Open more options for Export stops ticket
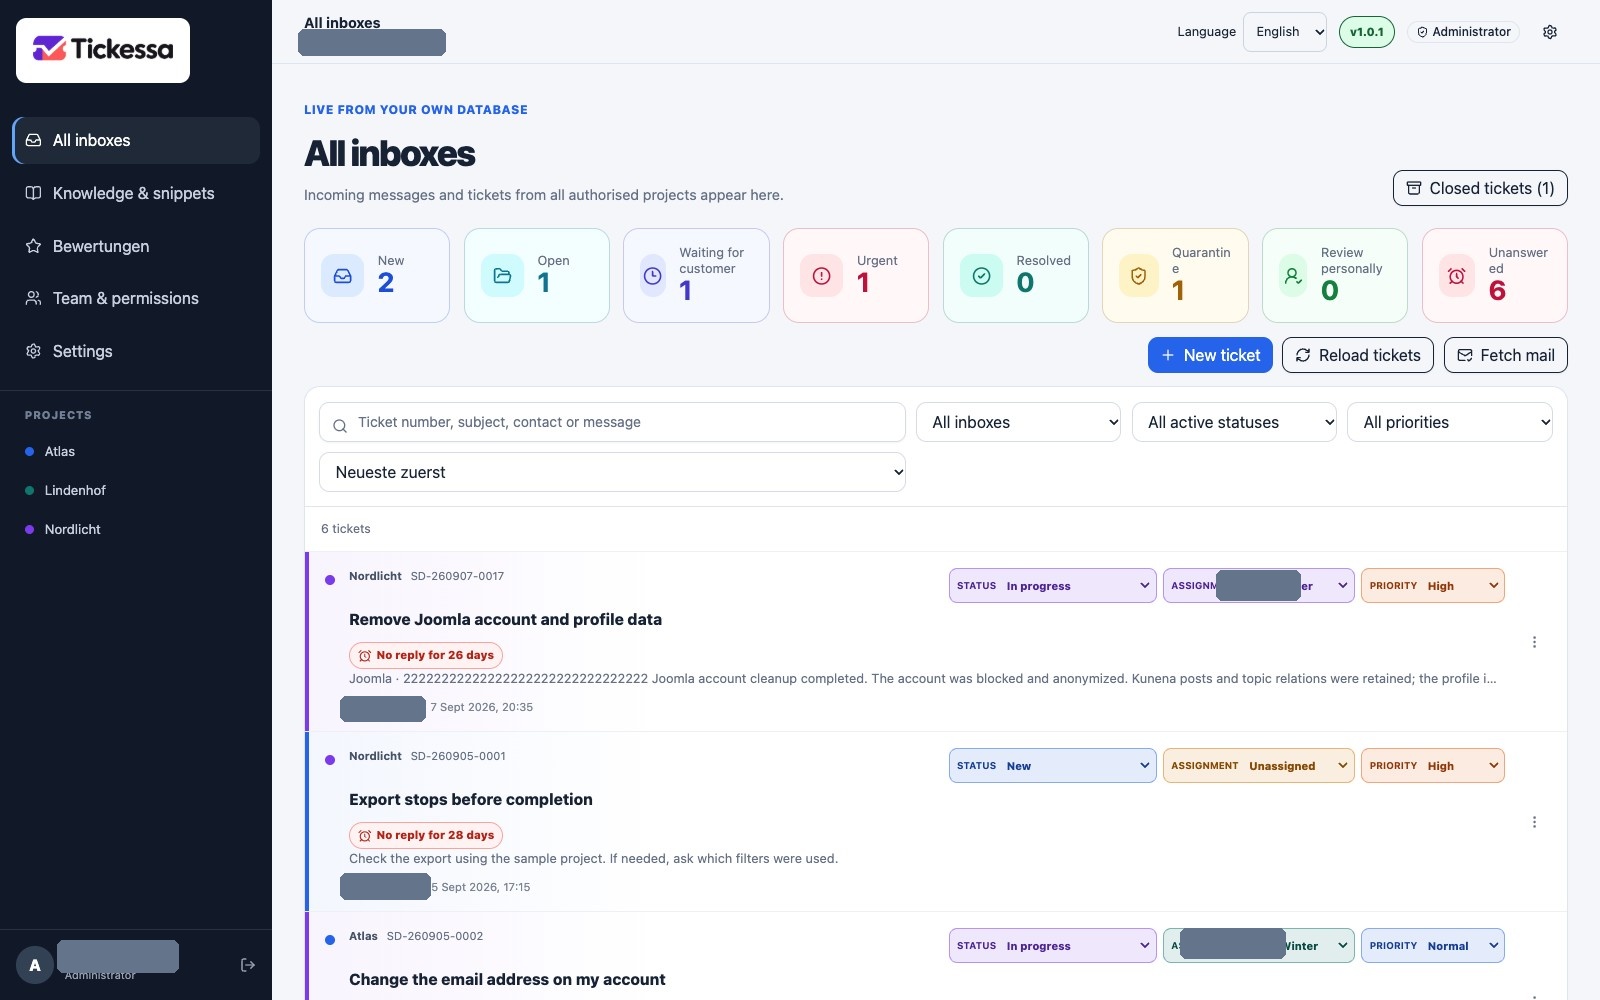Viewport: 1600px width, 1000px height. point(1534,822)
